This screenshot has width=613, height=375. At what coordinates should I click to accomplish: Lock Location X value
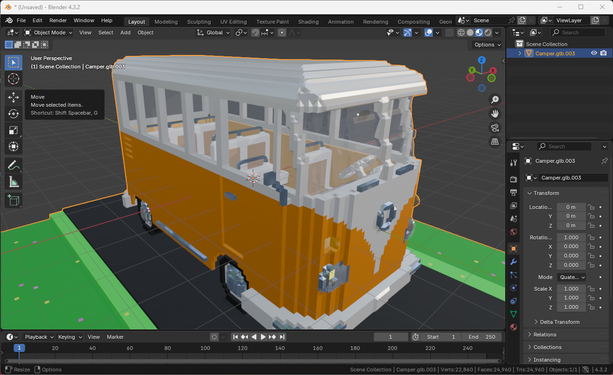[591, 207]
